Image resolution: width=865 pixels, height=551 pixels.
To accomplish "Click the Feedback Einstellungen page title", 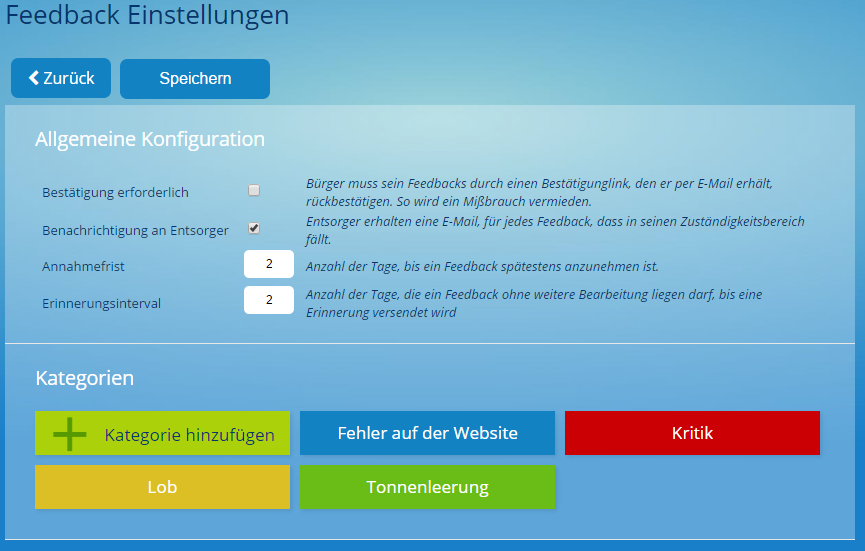I will point(147,15).
